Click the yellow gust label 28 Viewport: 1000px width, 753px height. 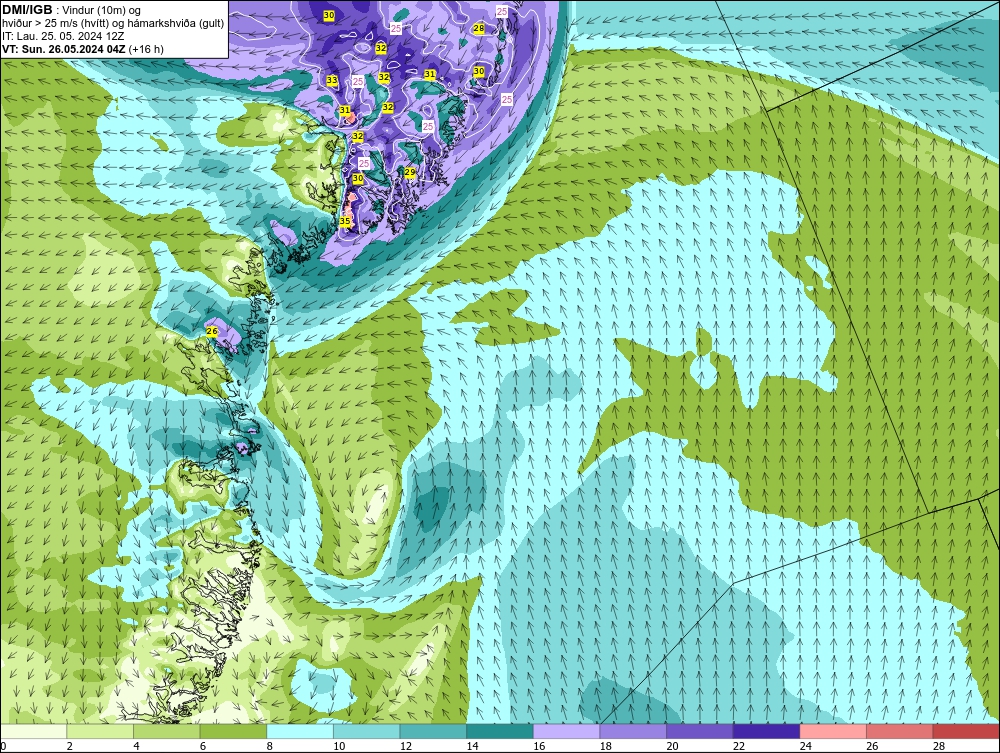pyautogui.click(x=478, y=28)
